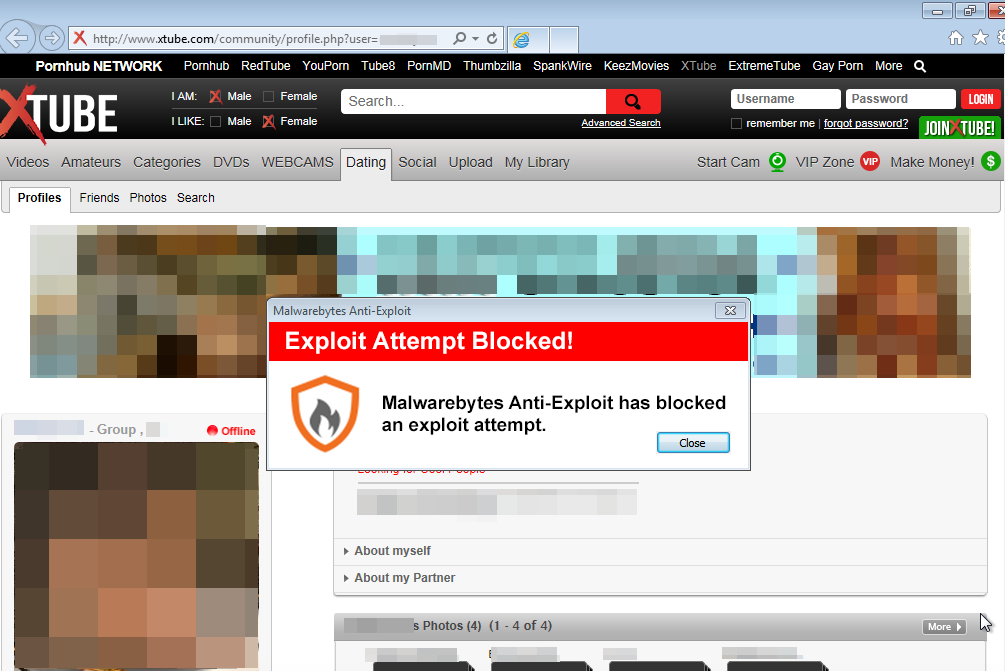Click the refresh icon in address bar
This screenshot has width=1005, height=671.
pyautogui.click(x=492, y=39)
